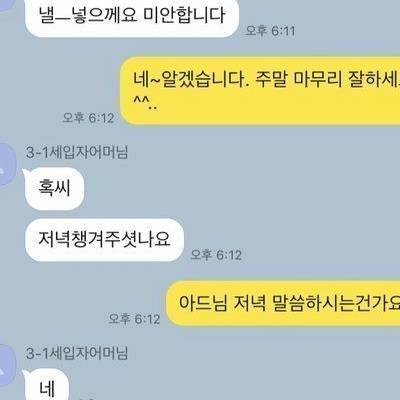This screenshot has width=400, height=400.
Task: Tap the short 네 reply bubble
Action: click(47, 385)
